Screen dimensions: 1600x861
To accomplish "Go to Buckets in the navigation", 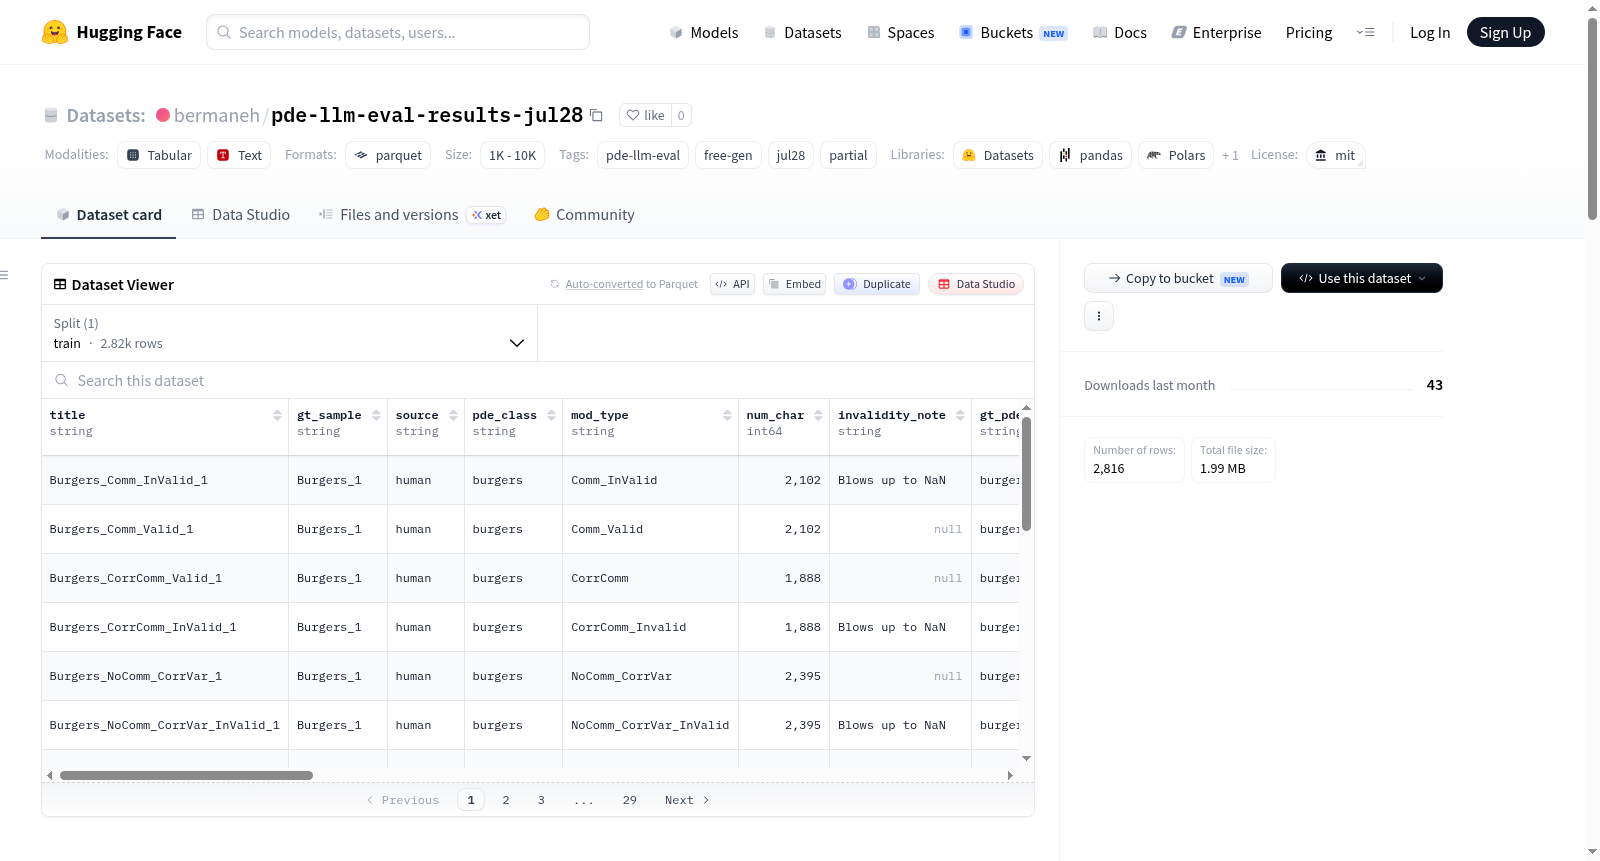I will point(1013,32).
